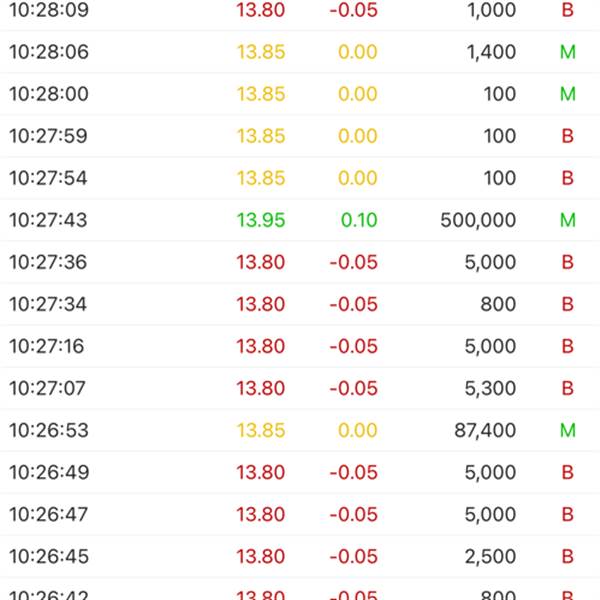Select the B indicator on the 10:26:47 row
Viewport: 600px width, 600px height.
click(x=567, y=514)
